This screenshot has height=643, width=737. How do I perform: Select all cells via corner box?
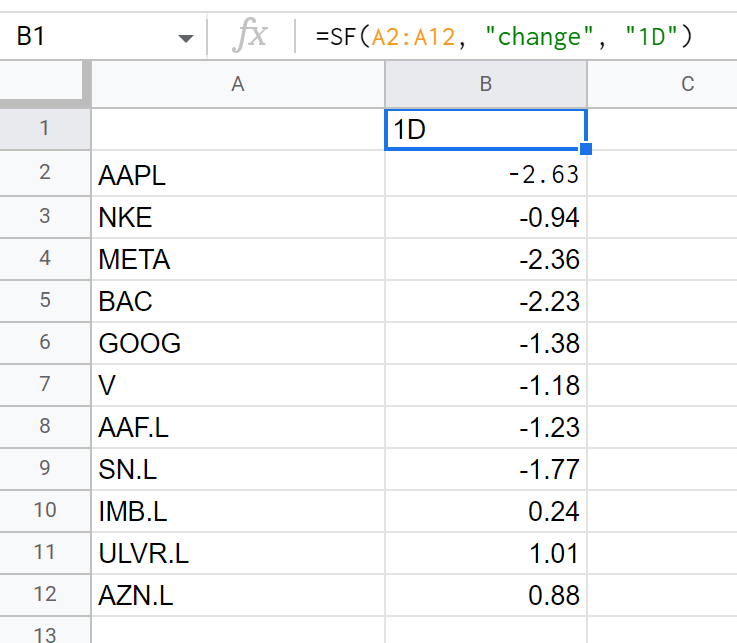[x=45, y=84]
